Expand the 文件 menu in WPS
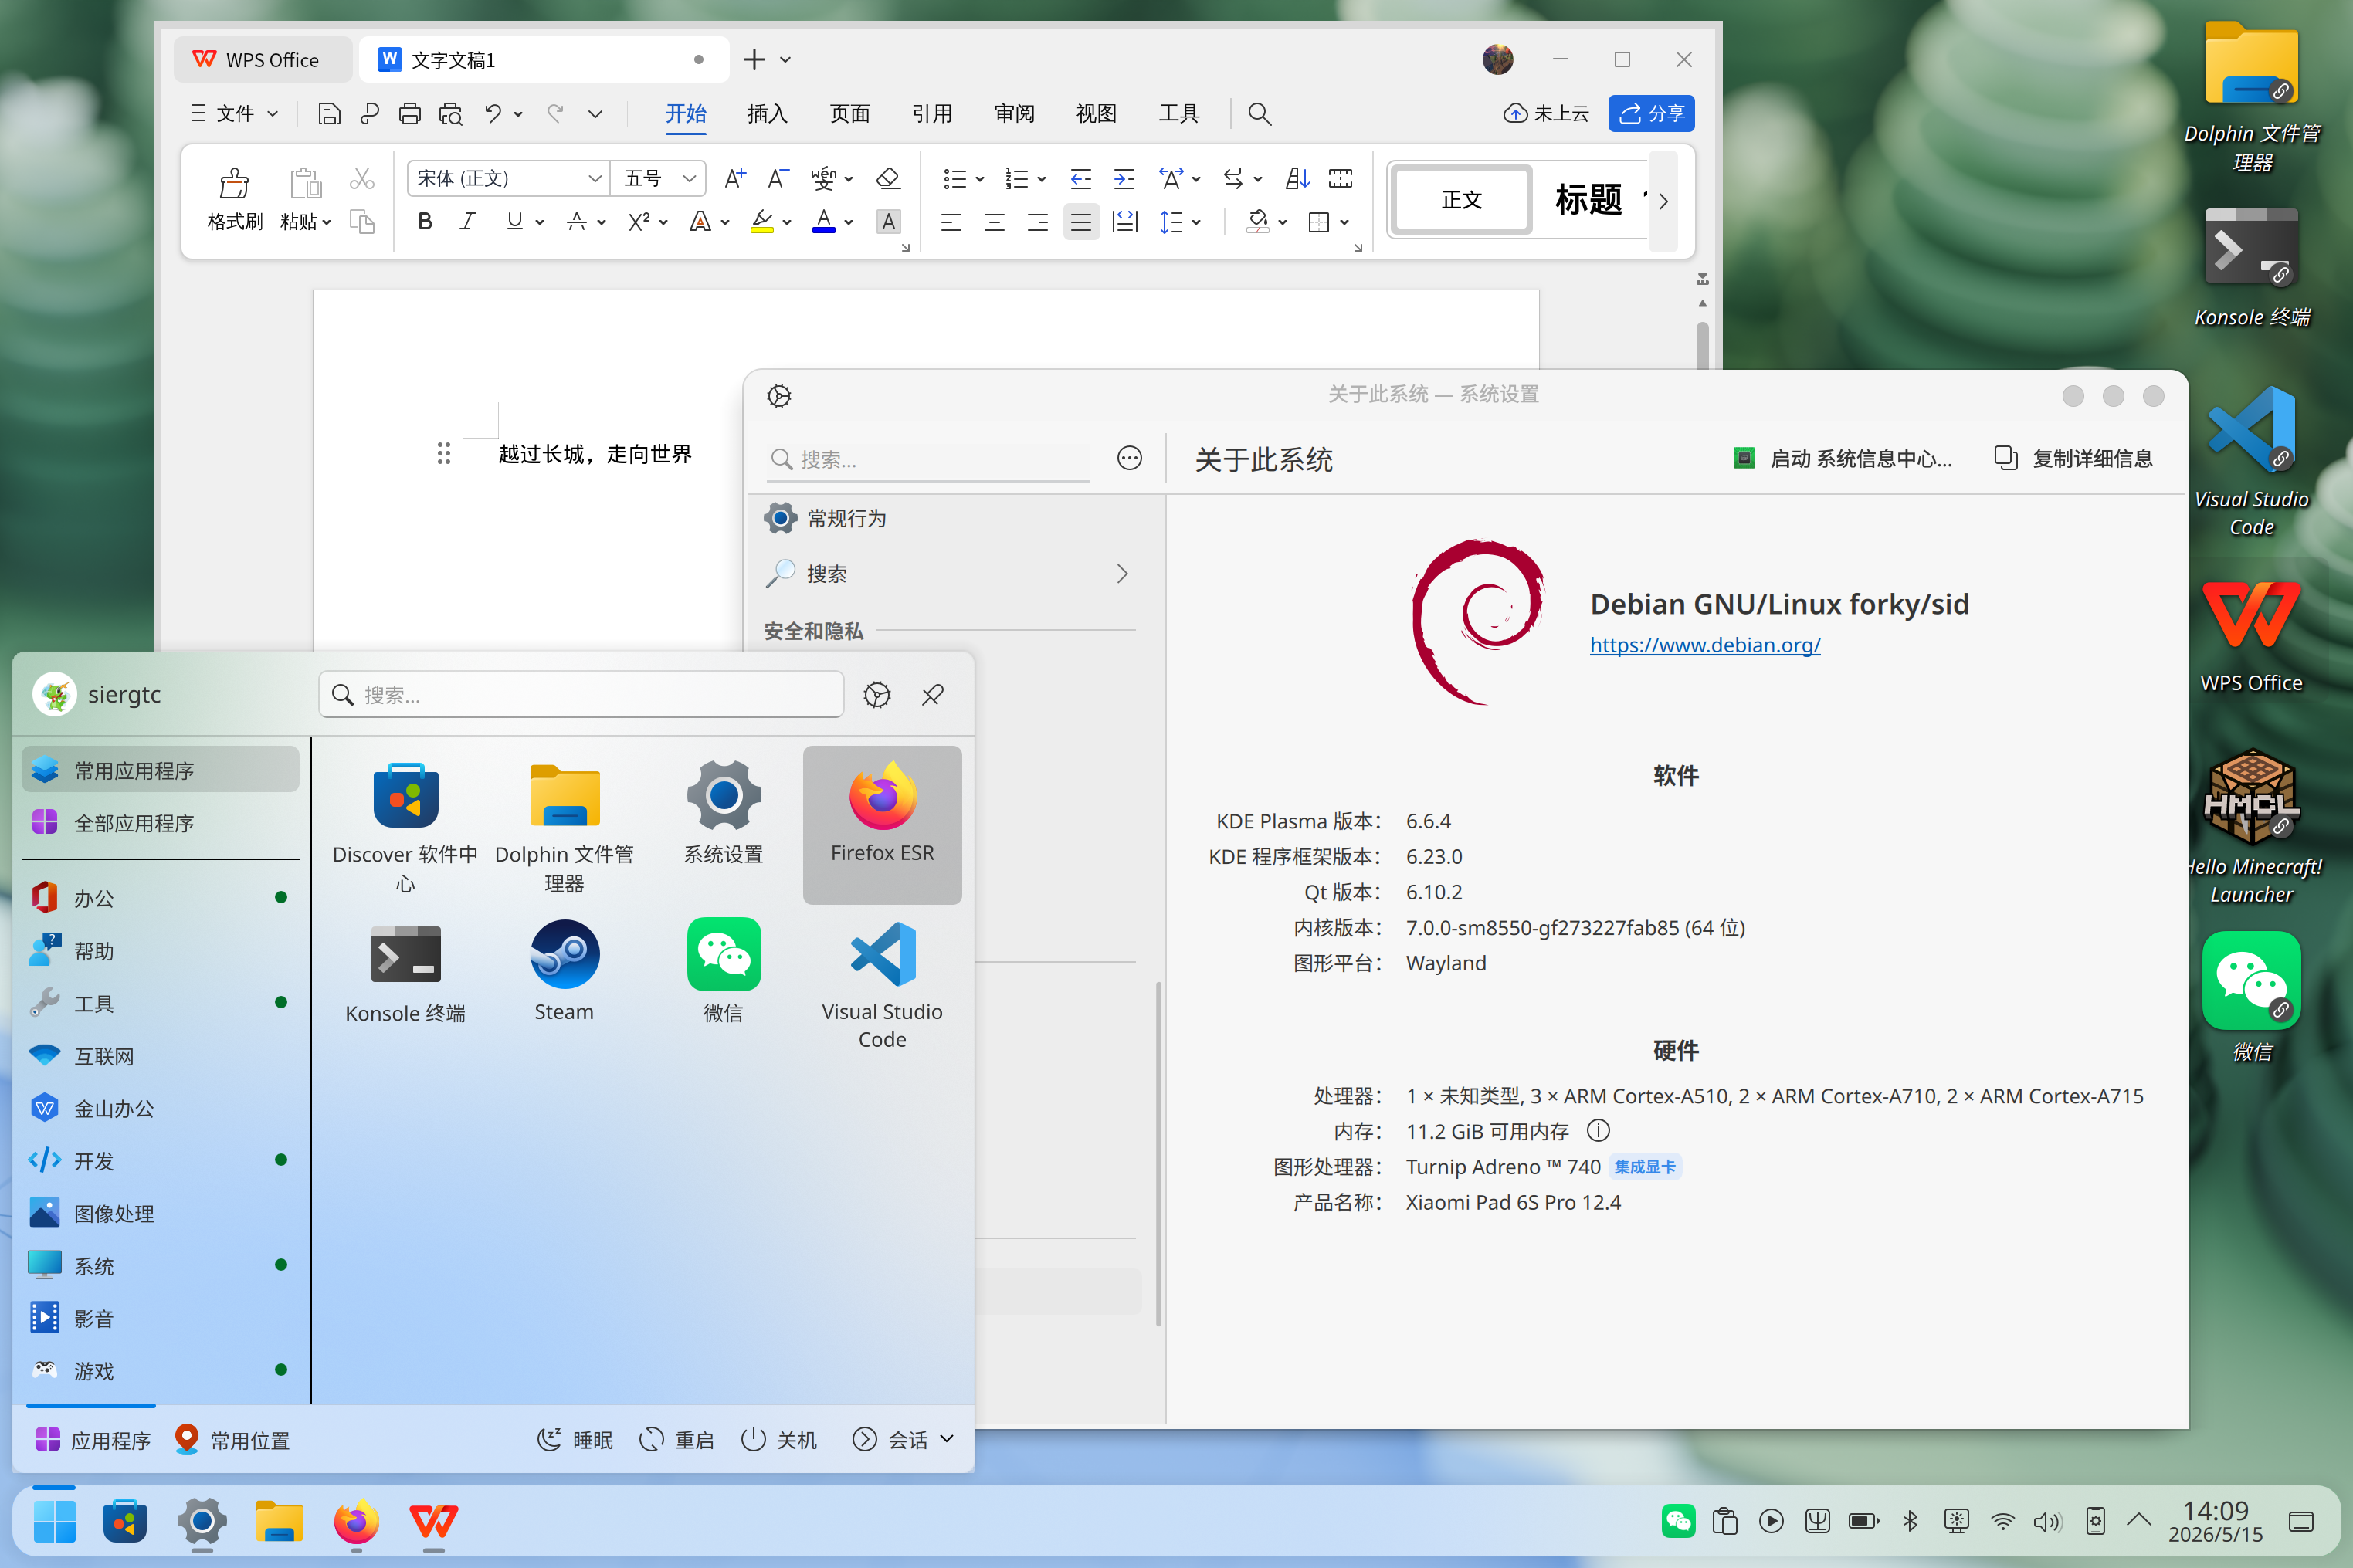 click(235, 114)
